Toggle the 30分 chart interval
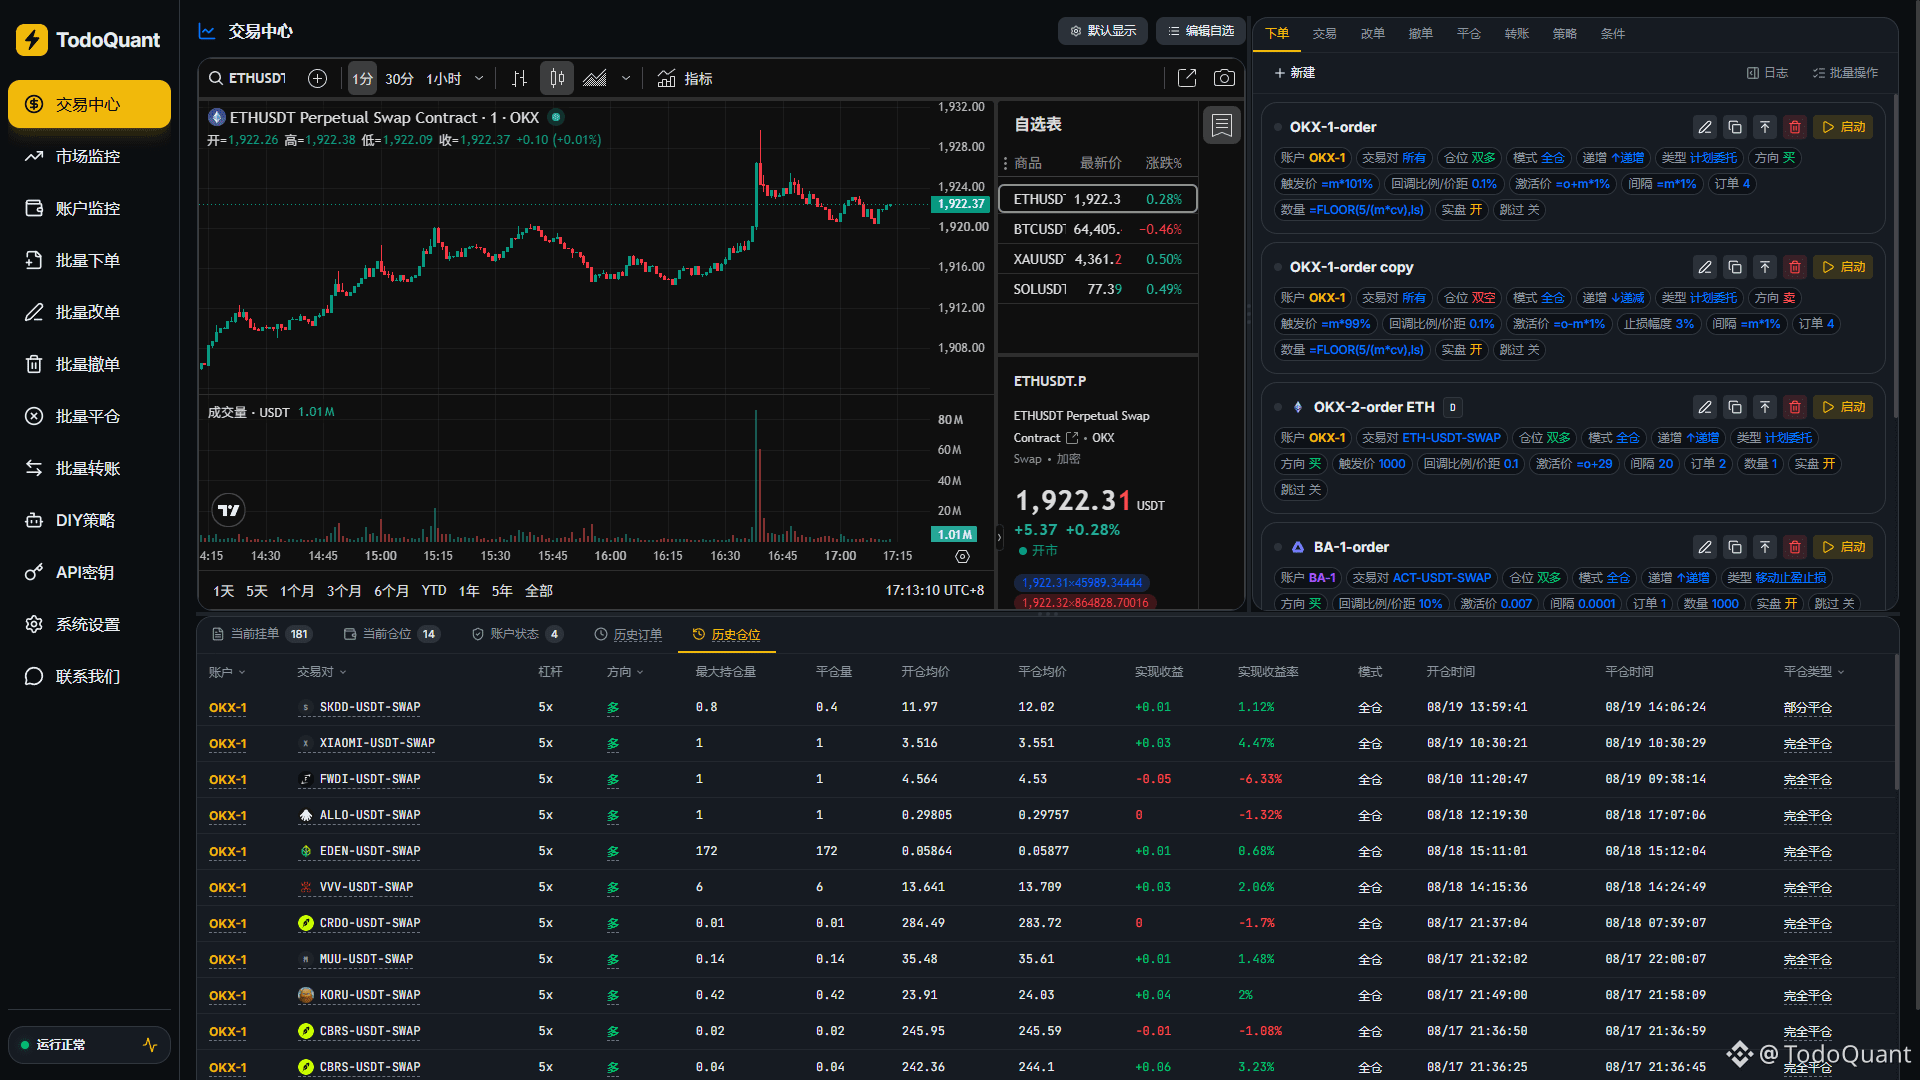Viewport: 1920px width, 1080px height. tap(399, 78)
